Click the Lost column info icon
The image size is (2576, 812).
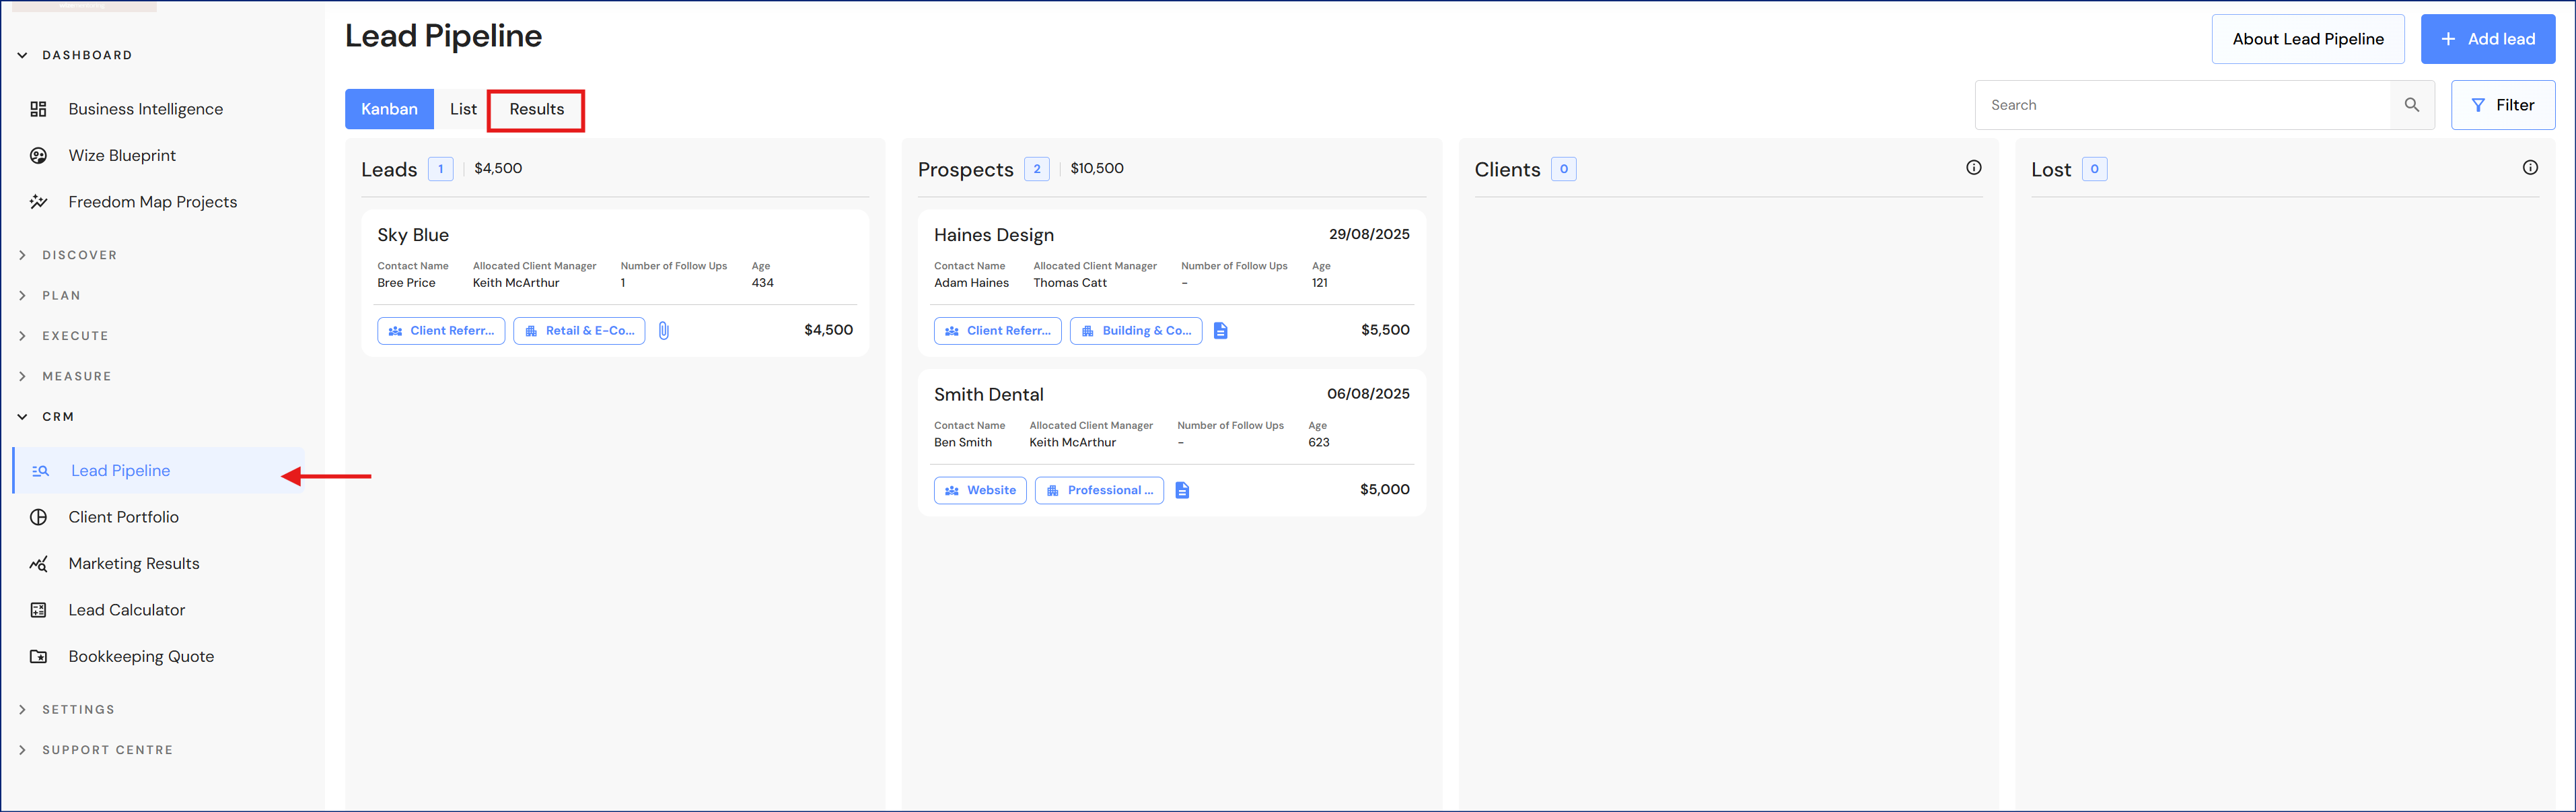tap(2529, 168)
